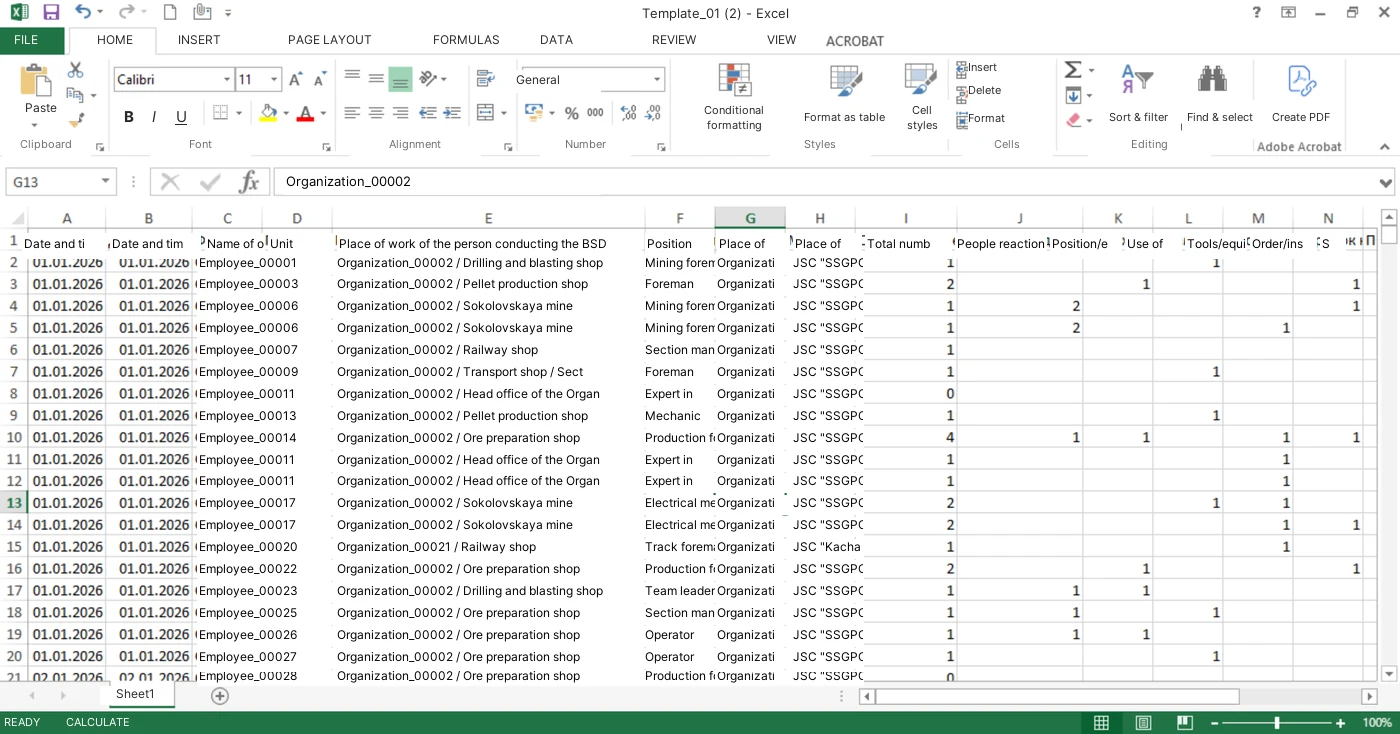Open the font name Calibri dropdown
Viewport: 1400px width, 734px height.
(x=227, y=80)
